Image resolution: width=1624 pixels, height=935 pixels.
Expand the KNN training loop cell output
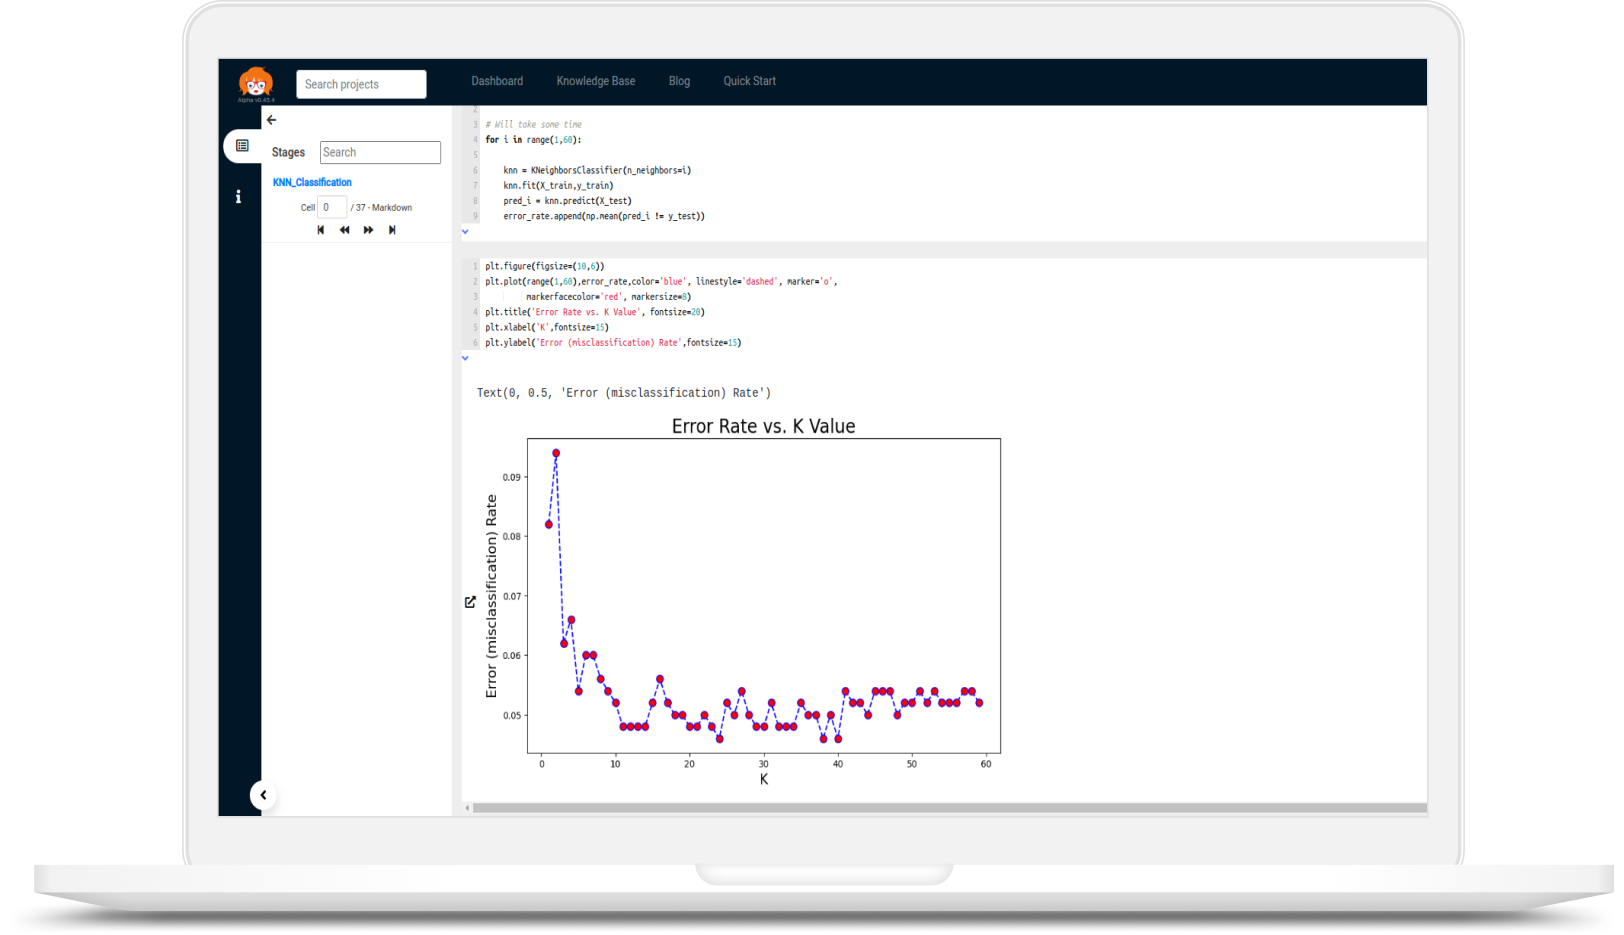coord(465,231)
